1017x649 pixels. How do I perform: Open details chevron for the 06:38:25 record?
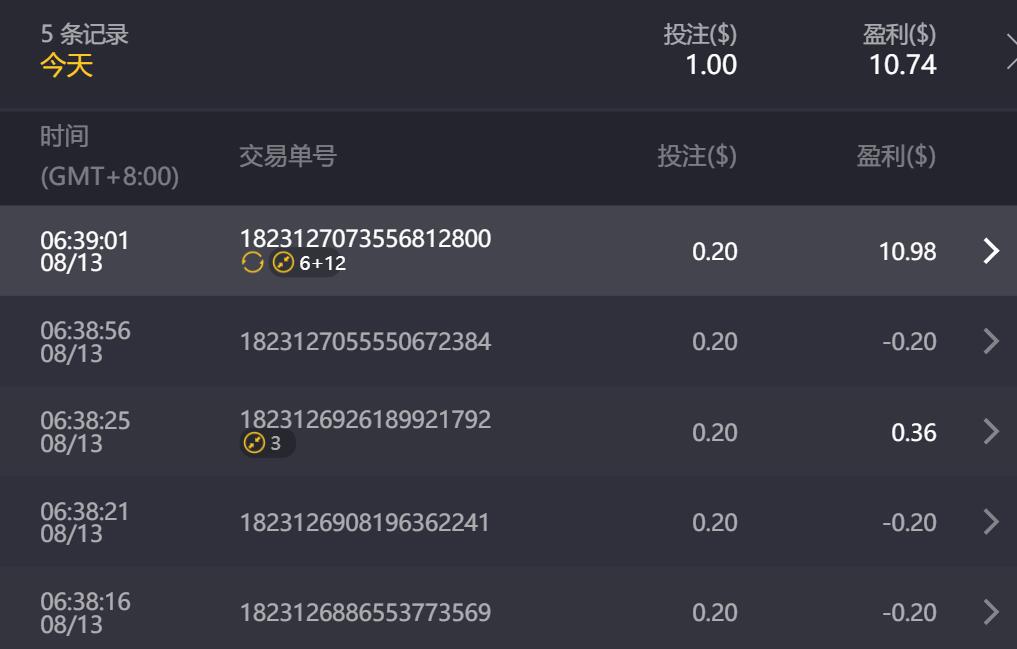tap(991, 432)
